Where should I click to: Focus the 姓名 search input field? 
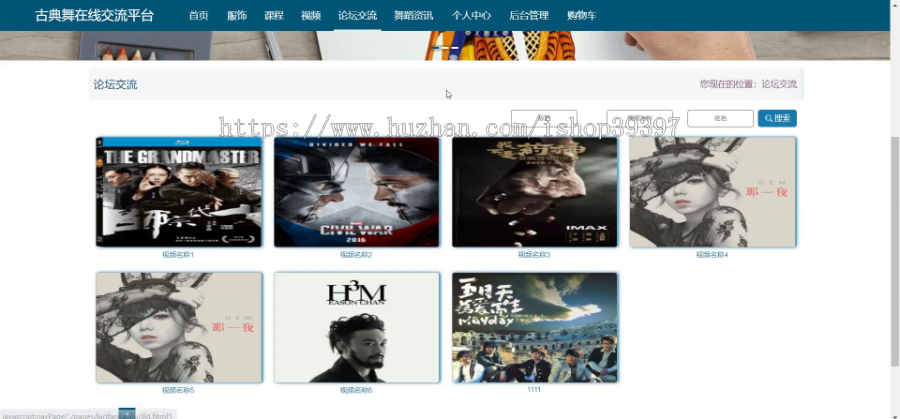click(720, 118)
